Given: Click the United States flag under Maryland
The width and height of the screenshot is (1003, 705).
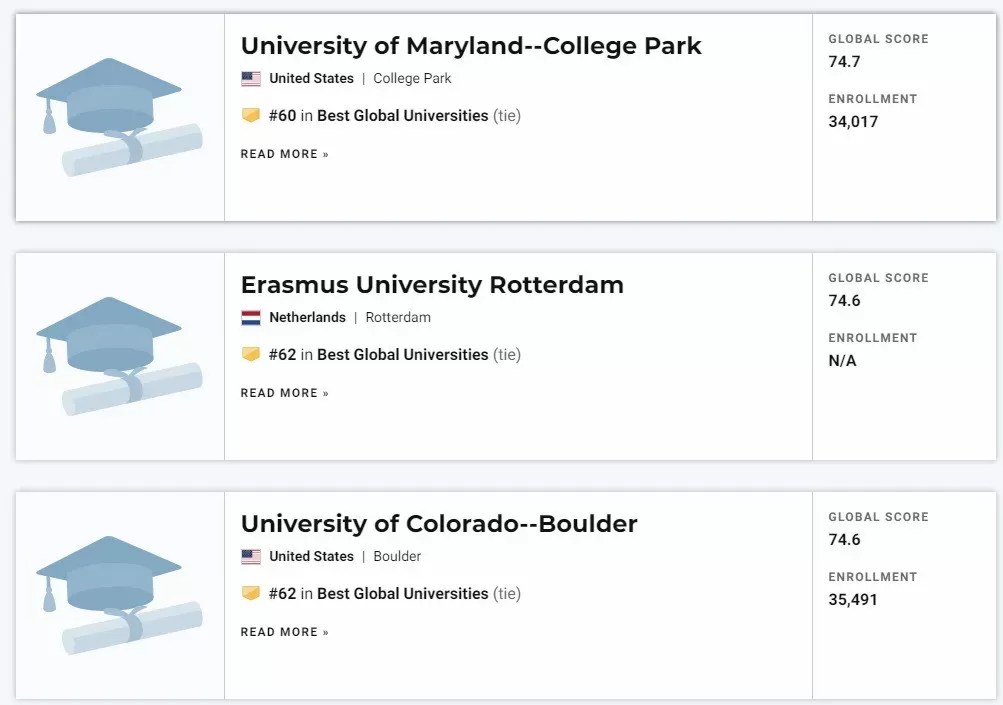Looking at the screenshot, I should click(x=251, y=79).
